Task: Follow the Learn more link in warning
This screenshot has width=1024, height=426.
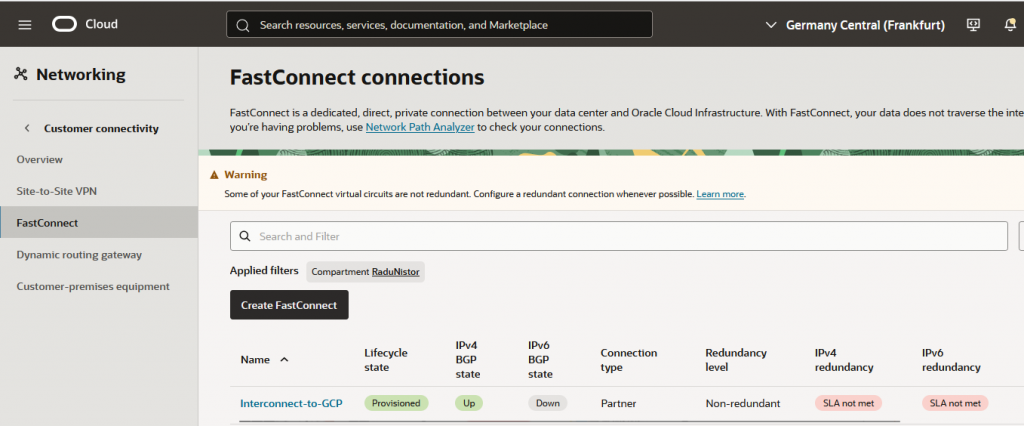Action: pyautogui.click(x=720, y=194)
